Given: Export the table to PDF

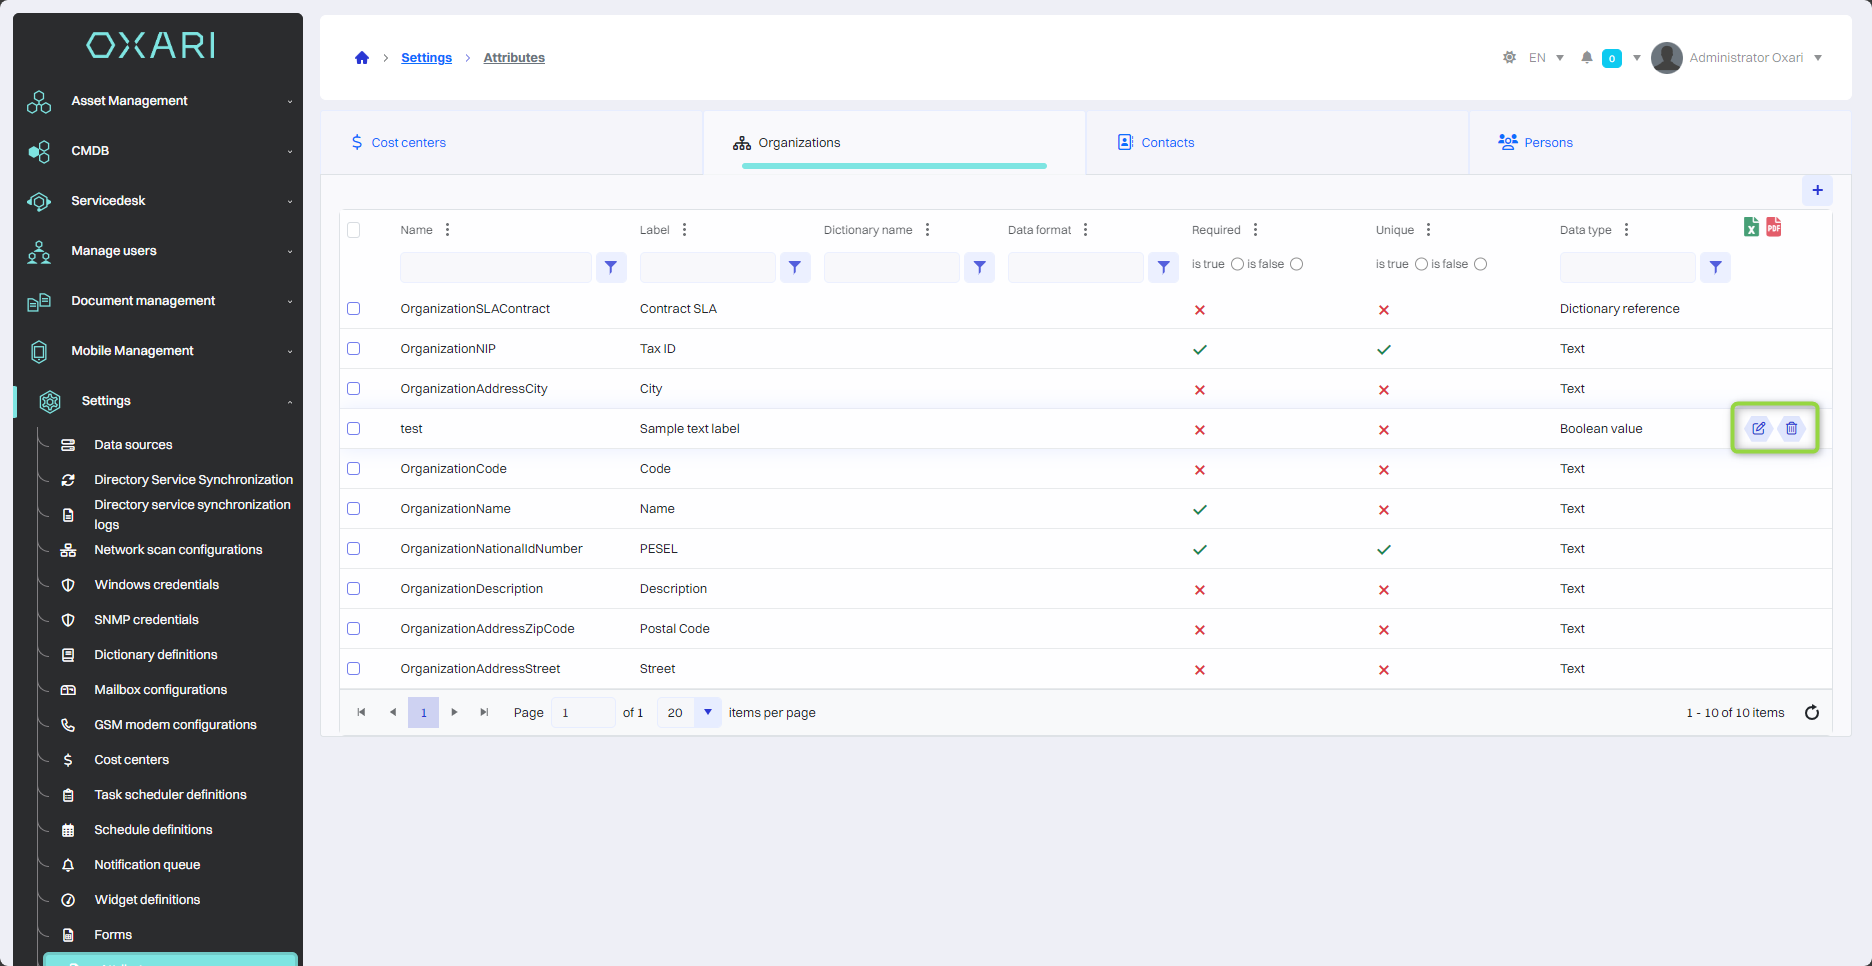Looking at the screenshot, I should pos(1773,227).
